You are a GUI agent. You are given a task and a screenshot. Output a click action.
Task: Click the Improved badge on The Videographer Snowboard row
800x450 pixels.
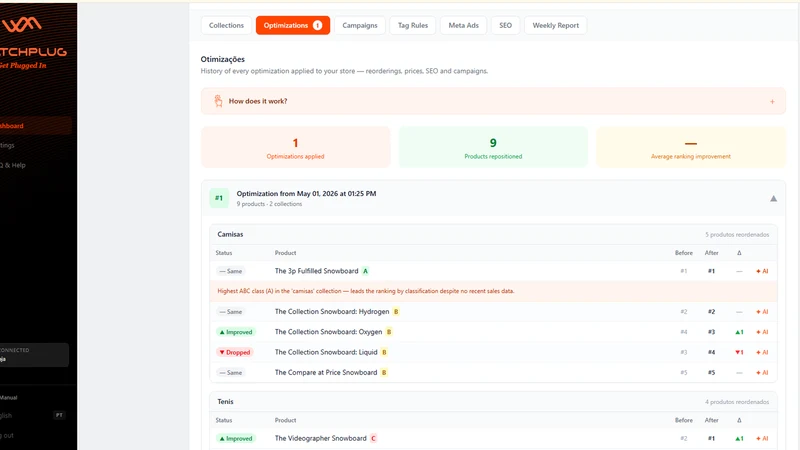(x=236, y=439)
